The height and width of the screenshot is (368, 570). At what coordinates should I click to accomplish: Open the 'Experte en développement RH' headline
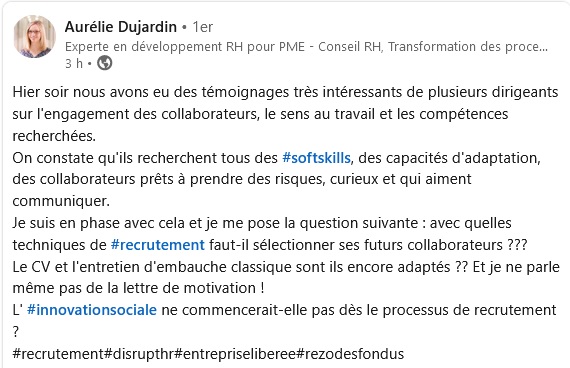(306, 47)
